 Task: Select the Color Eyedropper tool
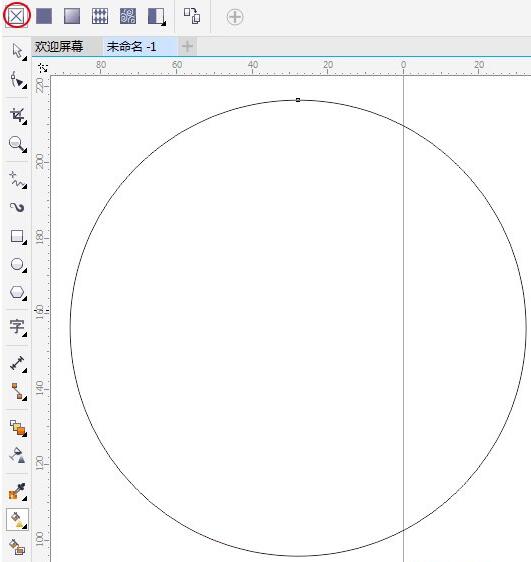coord(17,492)
